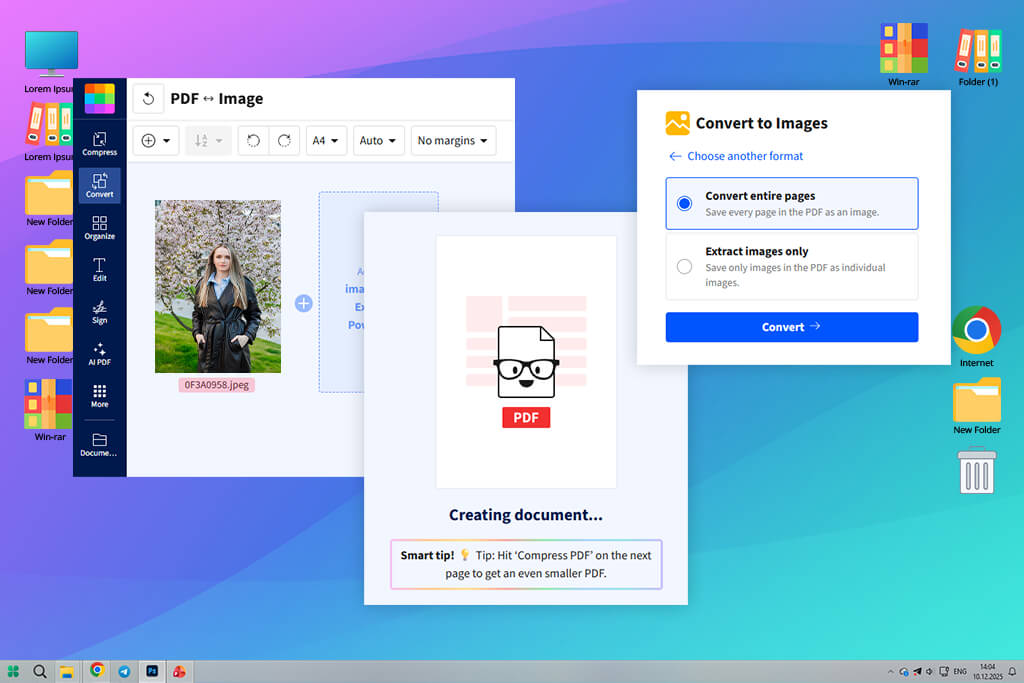1024x683 pixels.
Task: Open the Compress tool in sidebar
Action: point(99,144)
